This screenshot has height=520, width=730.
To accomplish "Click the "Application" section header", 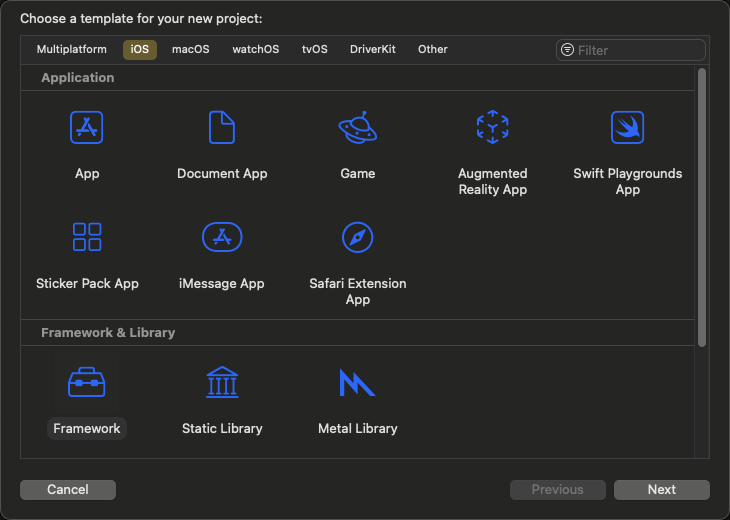I will click(x=78, y=77).
